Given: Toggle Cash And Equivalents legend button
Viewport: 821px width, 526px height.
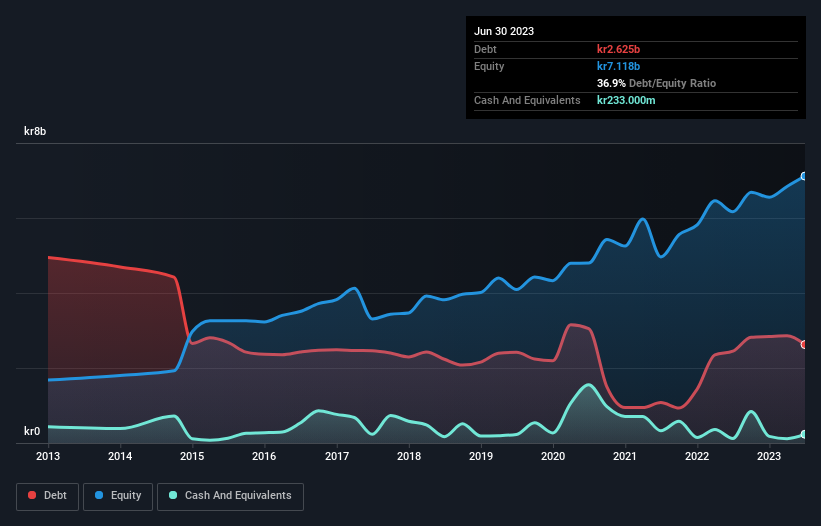Looking at the screenshot, I should coord(230,496).
